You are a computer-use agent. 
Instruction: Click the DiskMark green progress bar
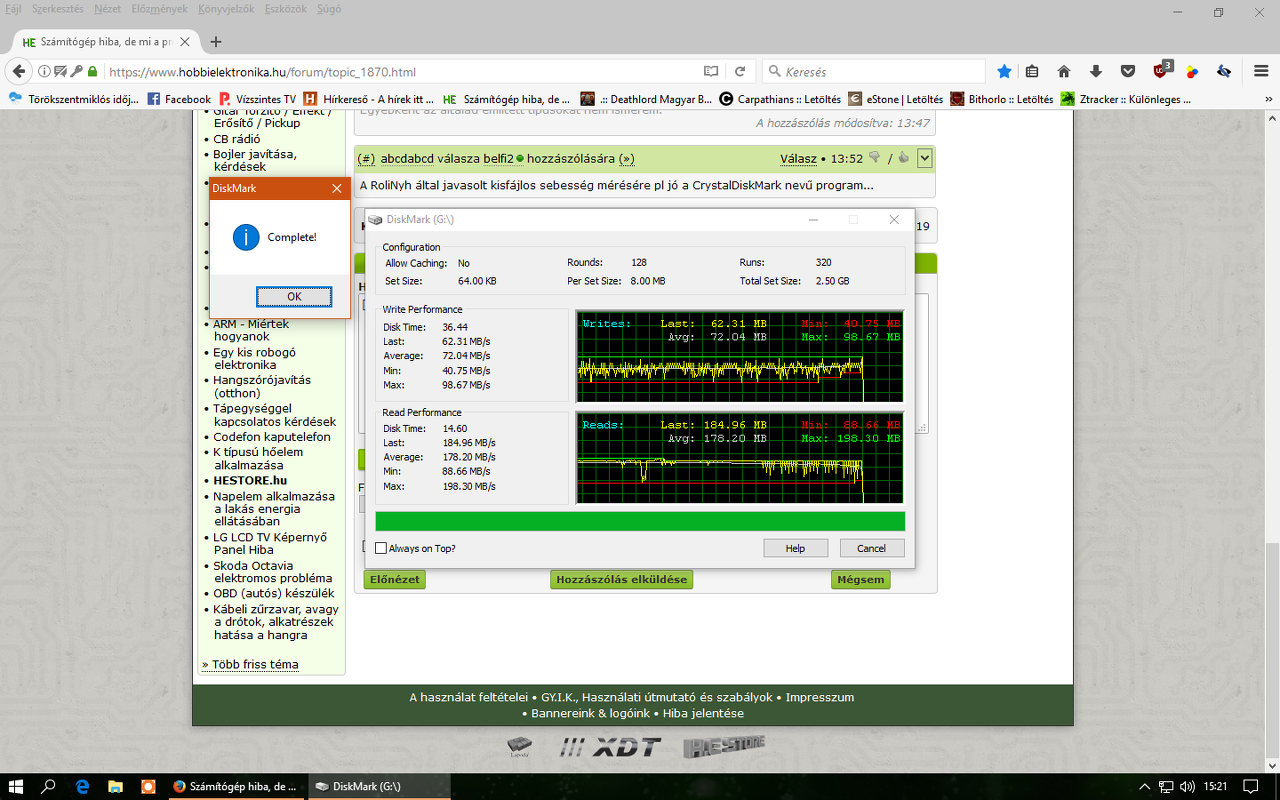(640, 521)
